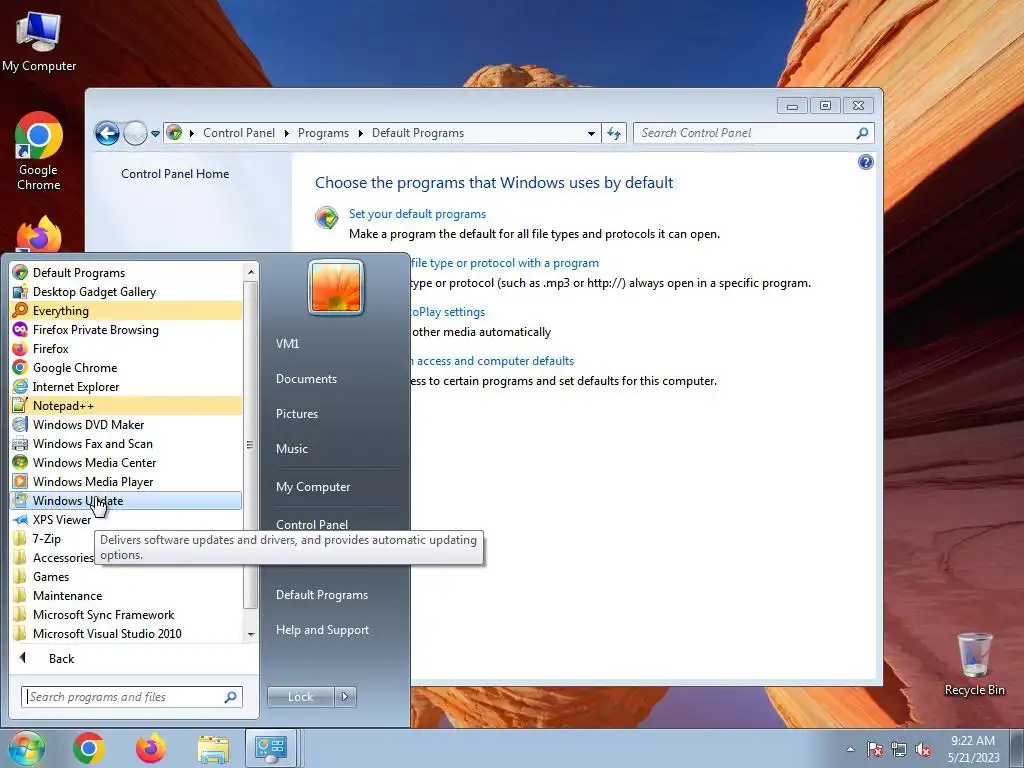The width and height of the screenshot is (1024, 768).
Task: Launch Everything search icon
Action: point(20,310)
